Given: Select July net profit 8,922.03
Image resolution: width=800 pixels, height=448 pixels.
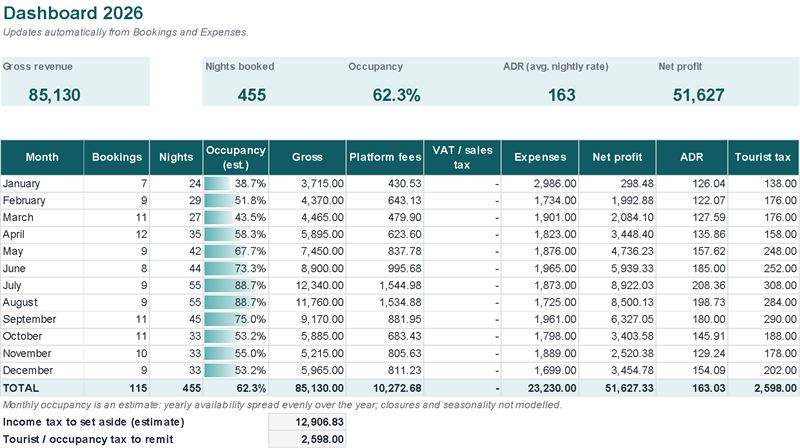Looking at the screenshot, I should coord(617,285).
